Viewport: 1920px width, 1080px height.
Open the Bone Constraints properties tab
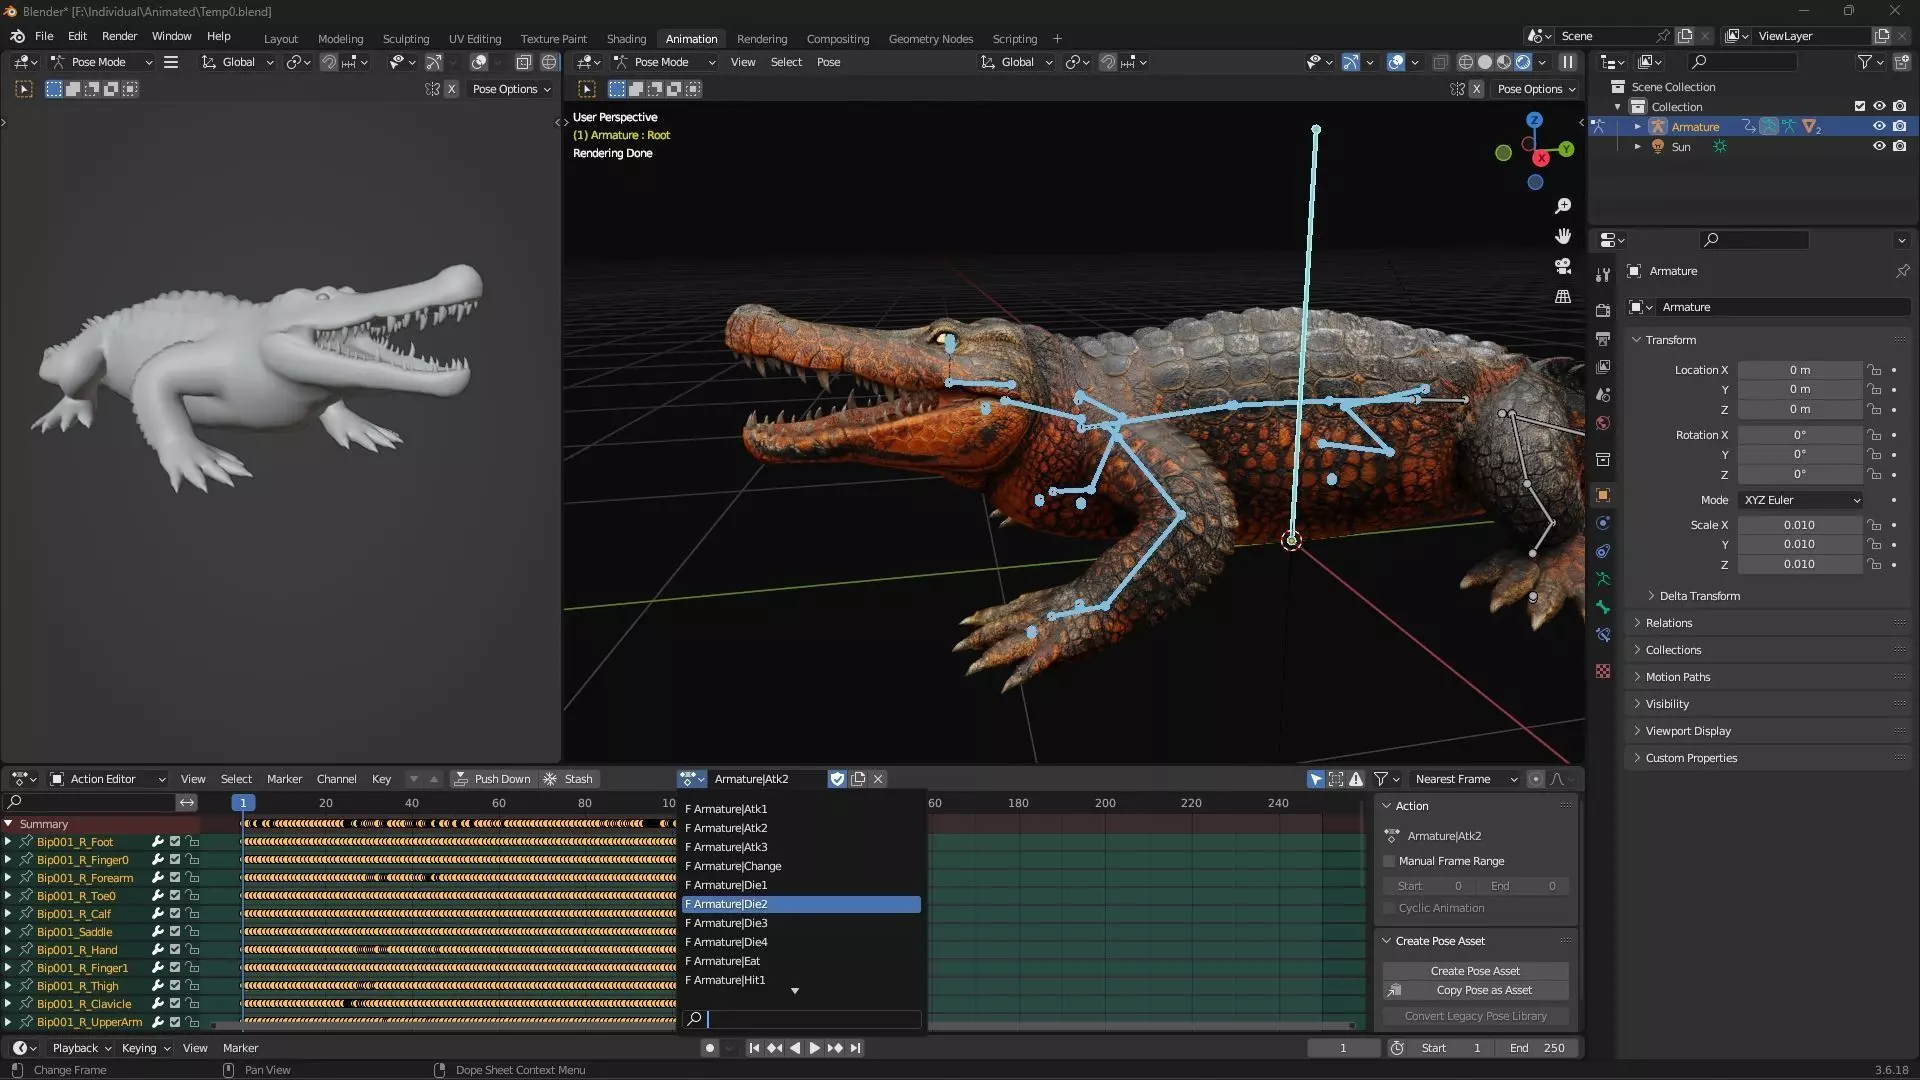(1603, 635)
